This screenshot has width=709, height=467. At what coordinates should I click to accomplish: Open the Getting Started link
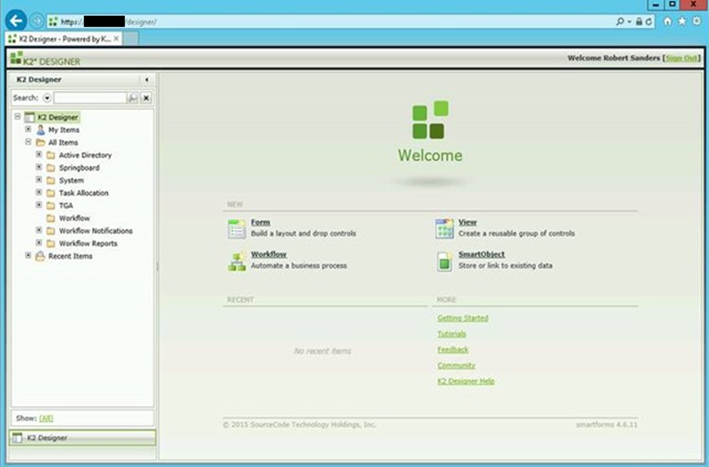pos(462,318)
